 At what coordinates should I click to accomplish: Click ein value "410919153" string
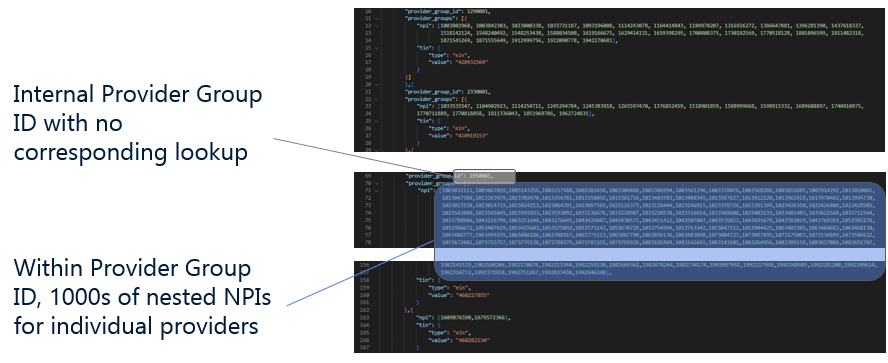tap(472, 135)
